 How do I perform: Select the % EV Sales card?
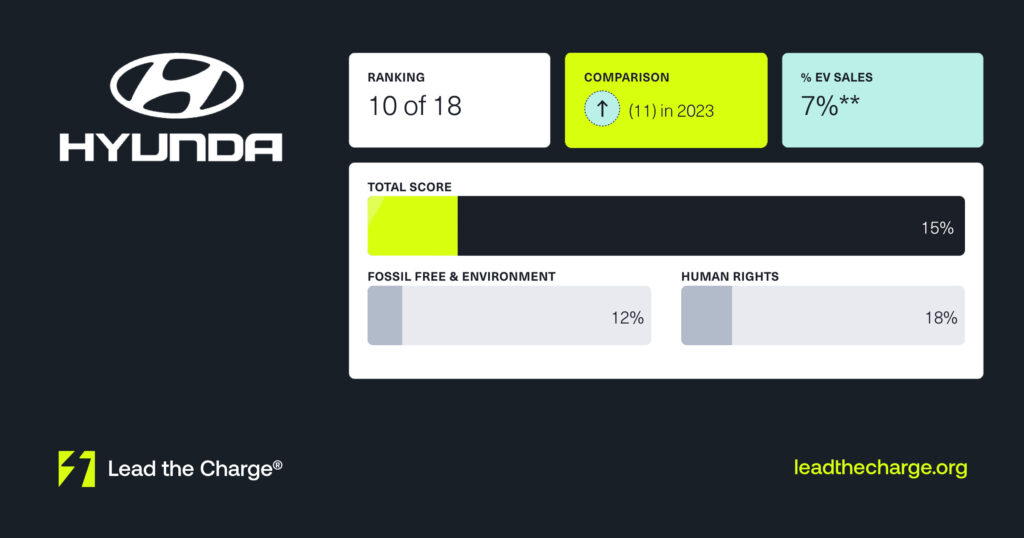coord(882,100)
